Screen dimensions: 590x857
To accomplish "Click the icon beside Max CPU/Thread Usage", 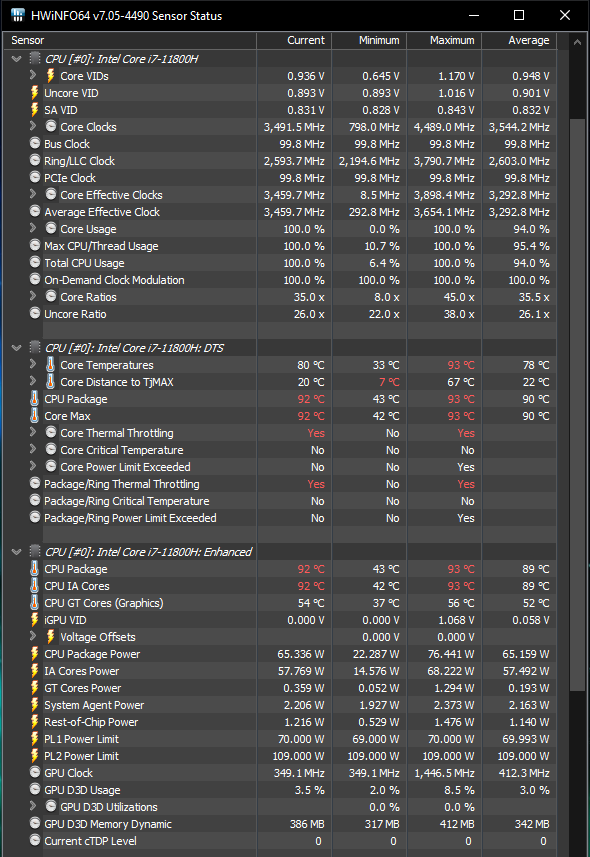I will [x=35, y=245].
